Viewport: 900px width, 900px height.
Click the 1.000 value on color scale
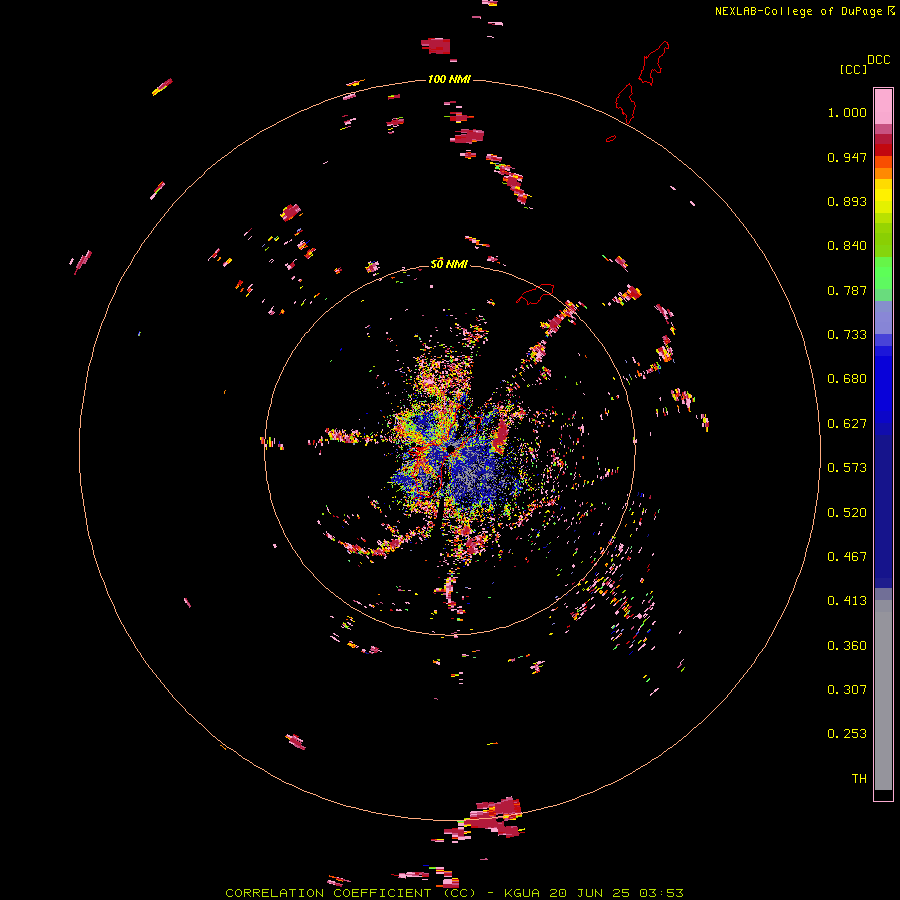point(847,112)
